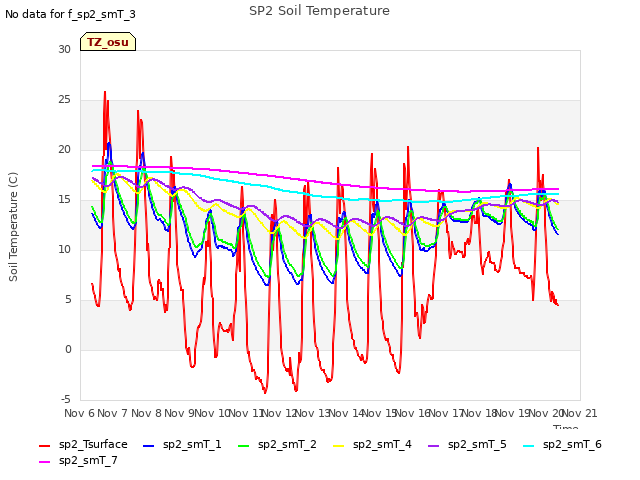Click the Nov 6 x-axis date label
This screenshot has height=480, width=640.
(79, 413)
